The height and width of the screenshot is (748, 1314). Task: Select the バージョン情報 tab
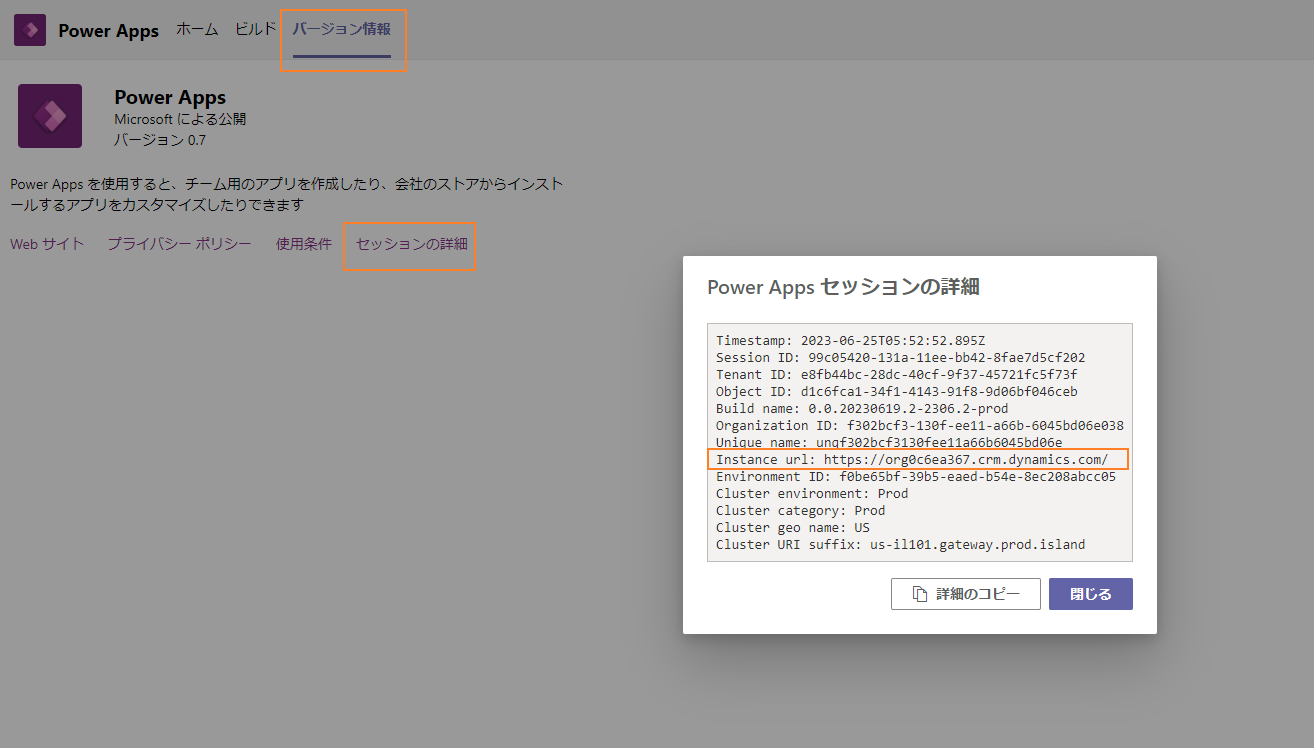point(342,29)
